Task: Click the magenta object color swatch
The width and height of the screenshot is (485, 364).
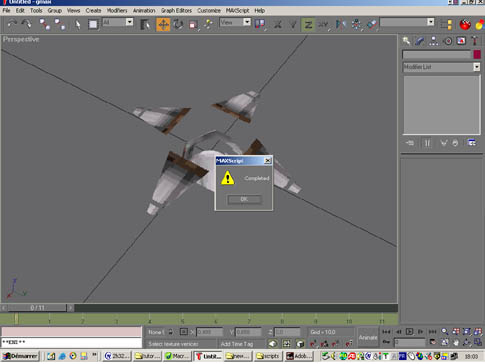Action: point(477,54)
